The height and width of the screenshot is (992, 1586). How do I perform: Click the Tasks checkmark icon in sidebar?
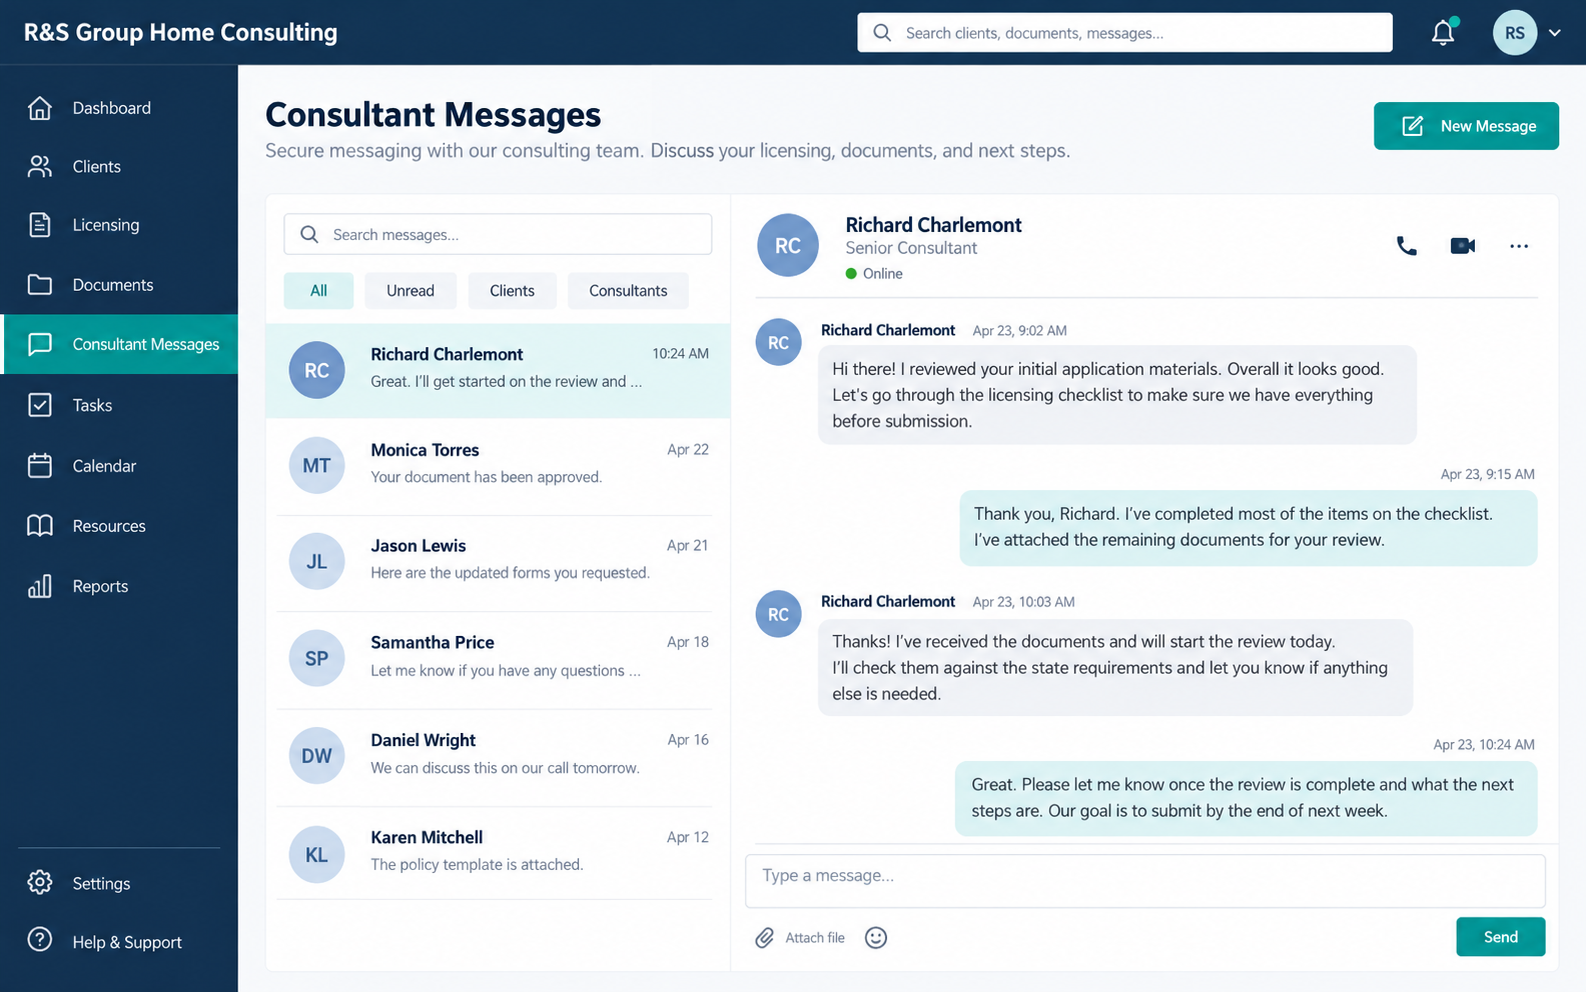[x=40, y=405]
